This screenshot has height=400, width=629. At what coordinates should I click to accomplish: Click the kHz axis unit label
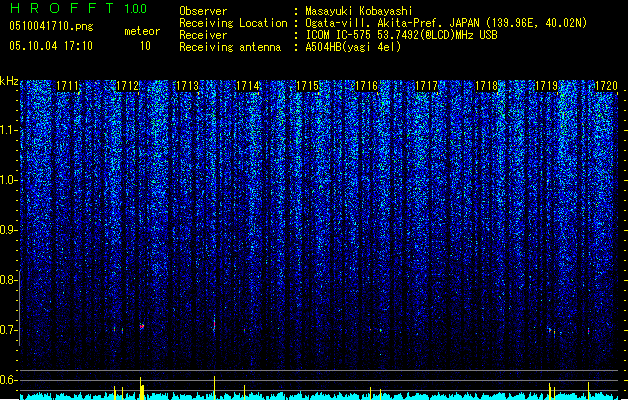[x=9, y=81]
